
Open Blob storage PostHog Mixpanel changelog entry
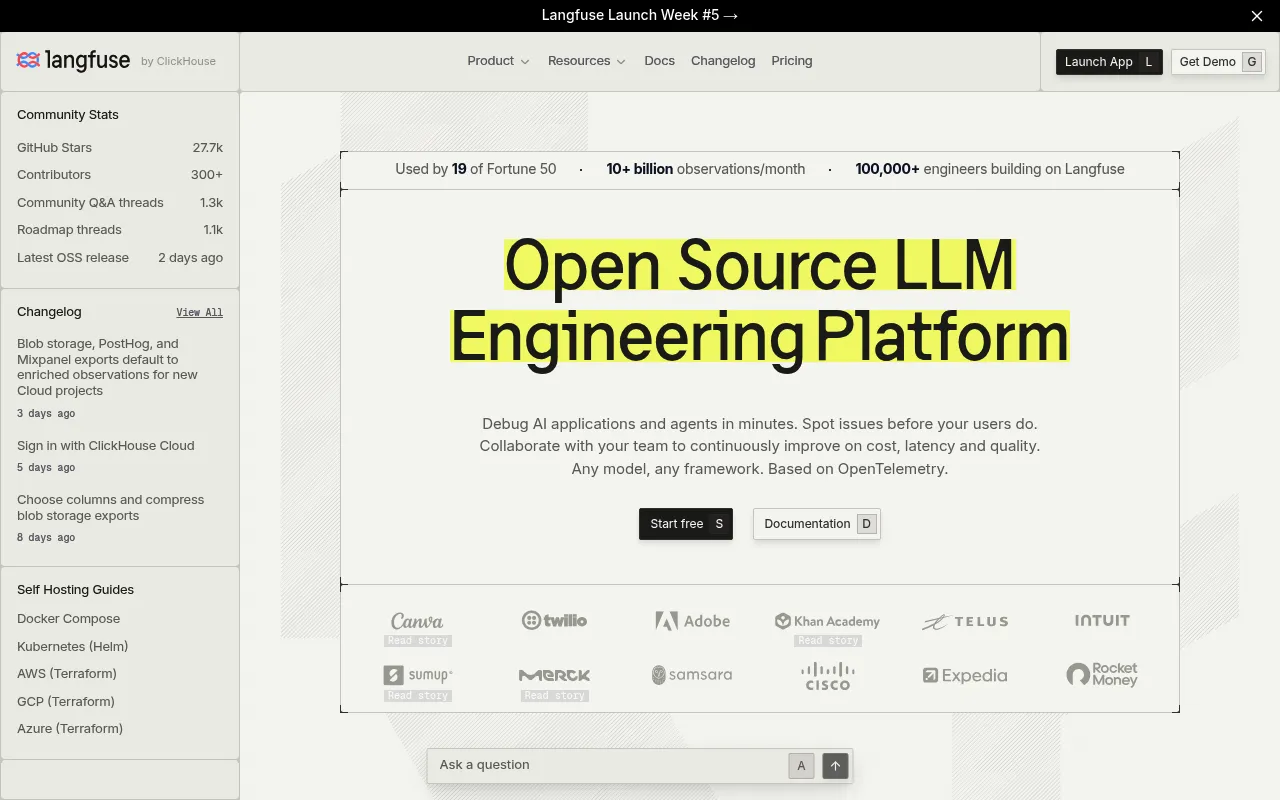click(120, 378)
